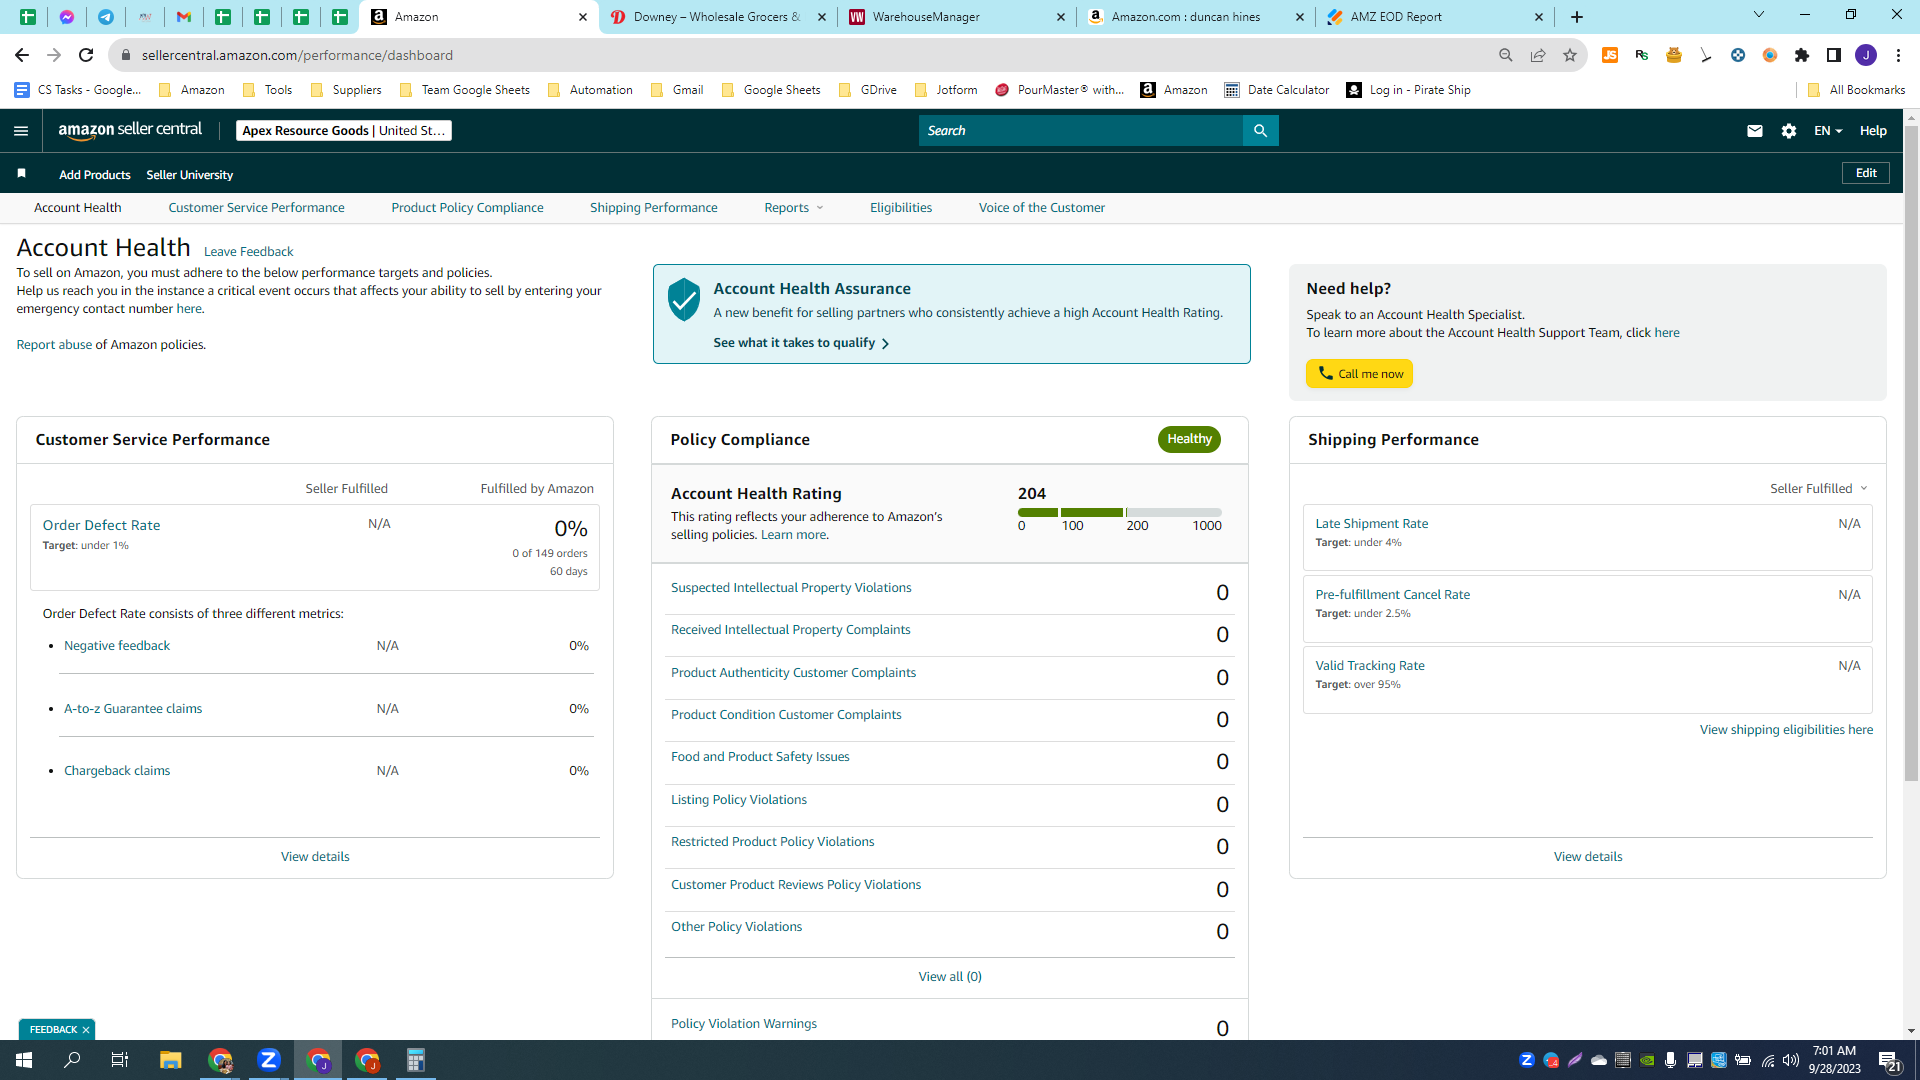
Task: Switch to the AMZ EOD Report tab
Action: [x=1435, y=17]
